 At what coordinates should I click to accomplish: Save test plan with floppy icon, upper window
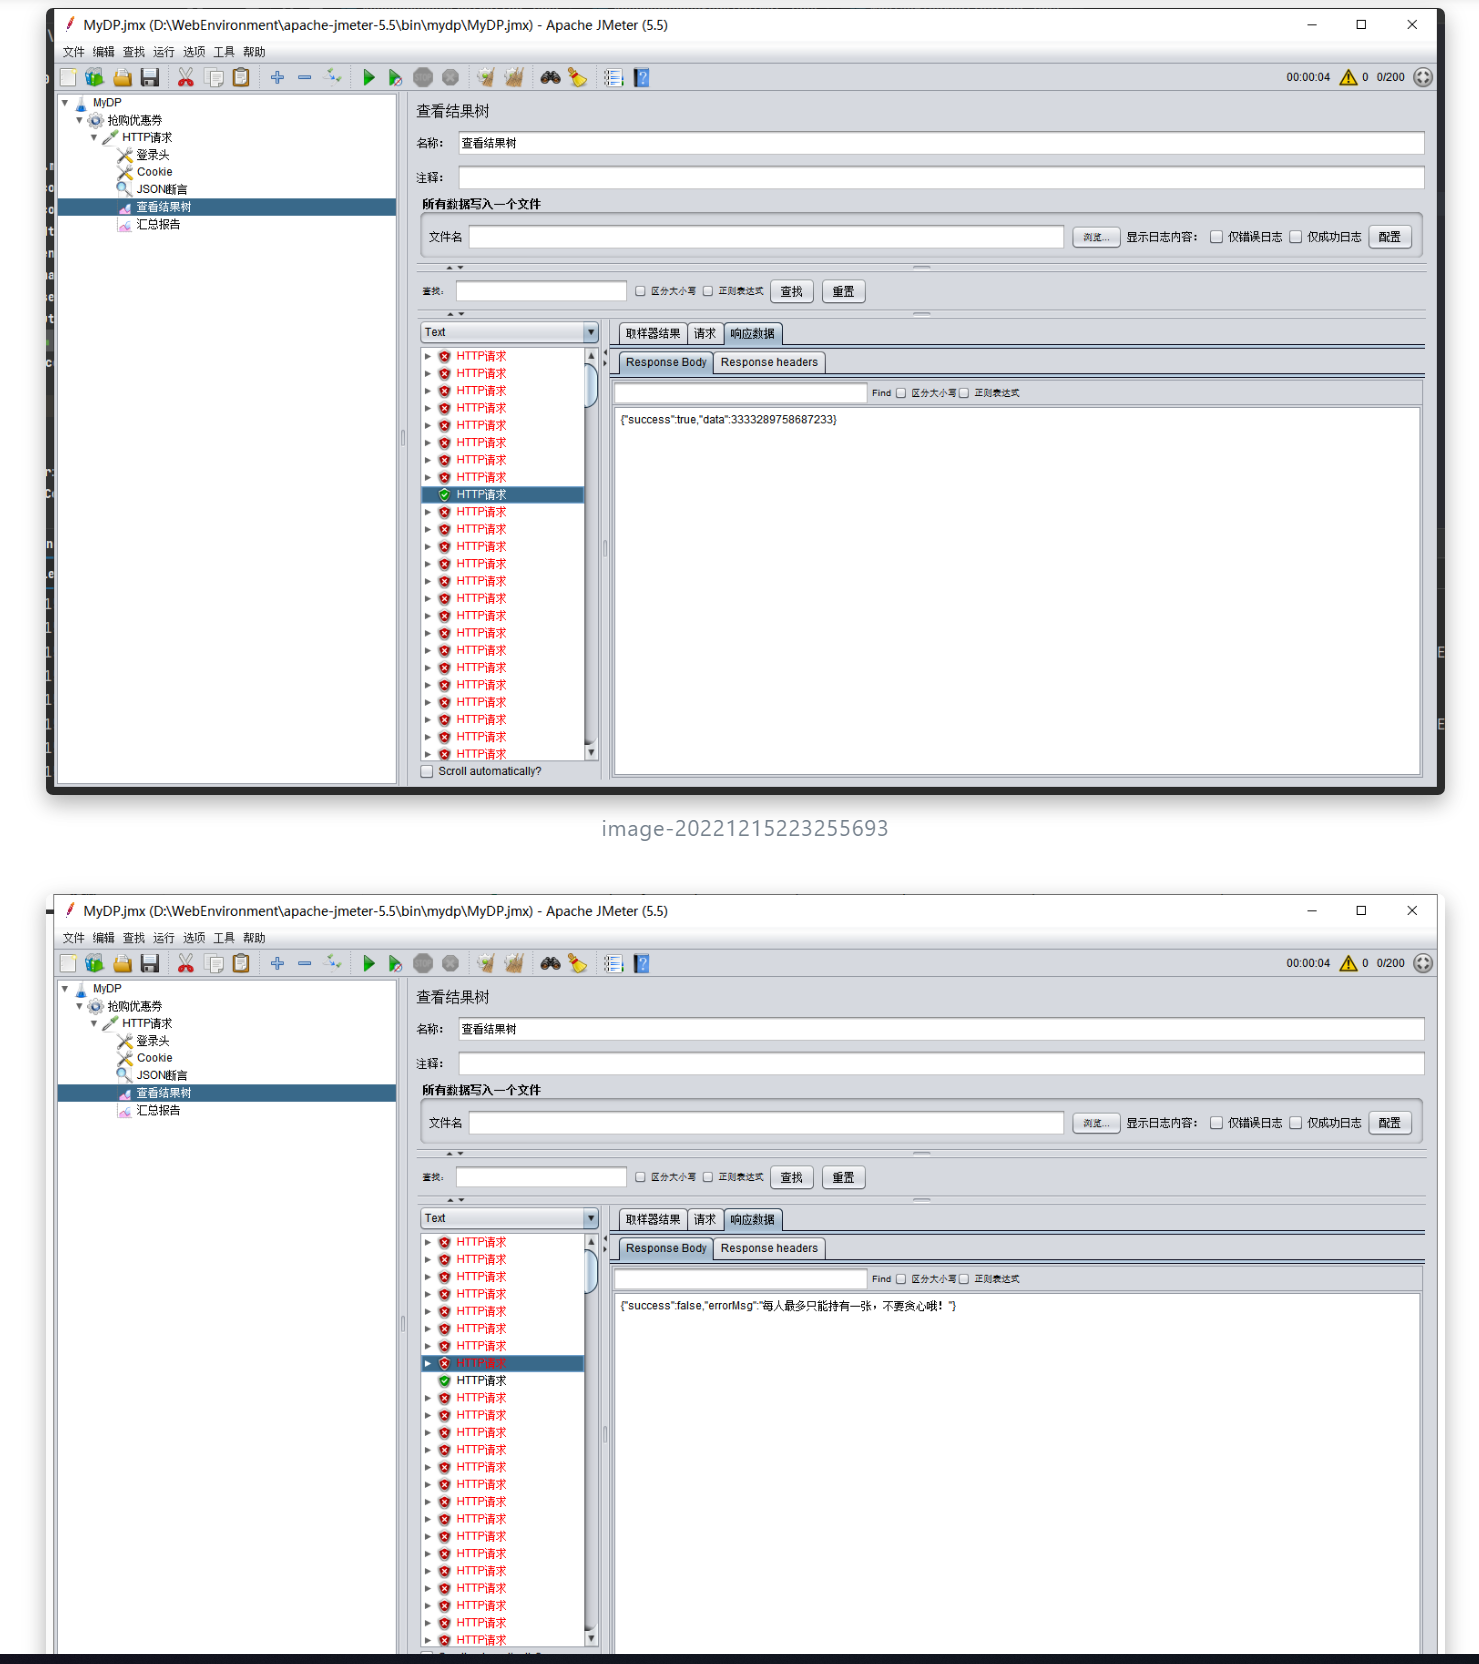[150, 77]
